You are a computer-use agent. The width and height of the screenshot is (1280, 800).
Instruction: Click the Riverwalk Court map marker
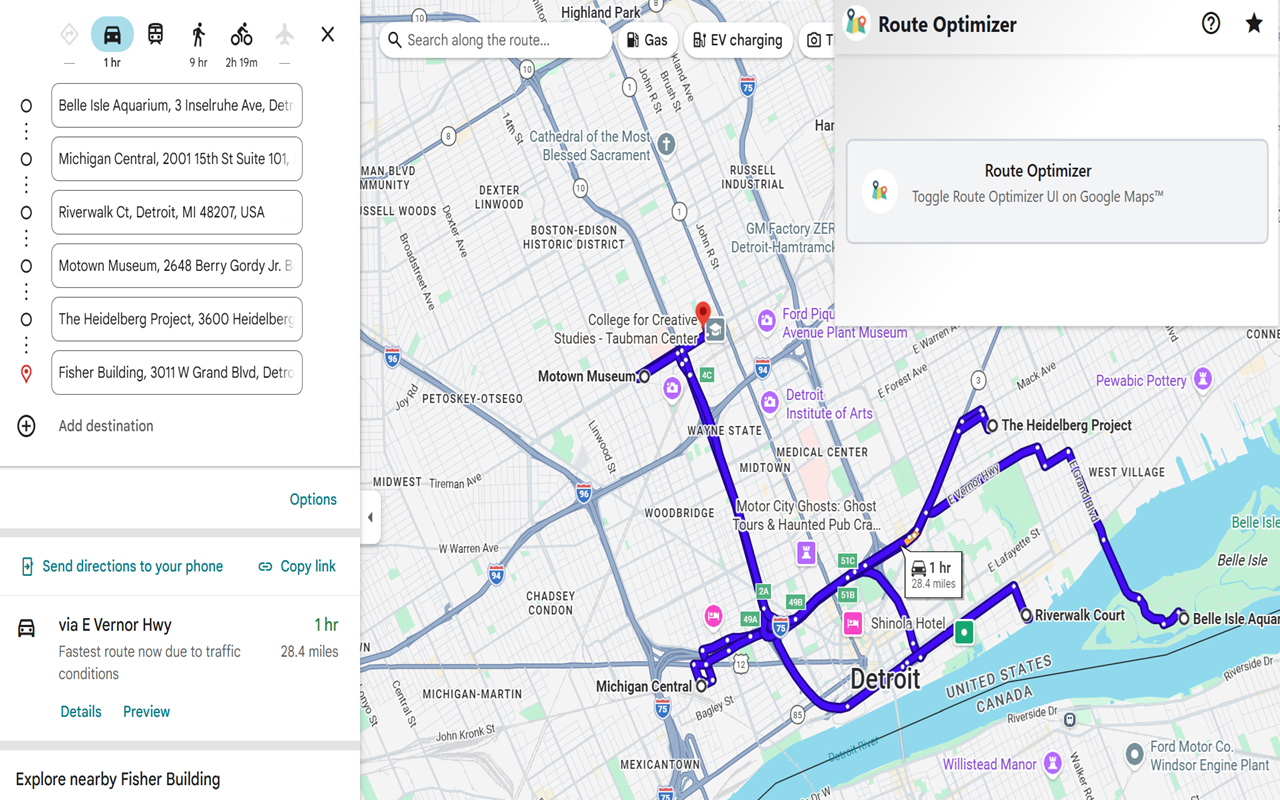(1026, 616)
